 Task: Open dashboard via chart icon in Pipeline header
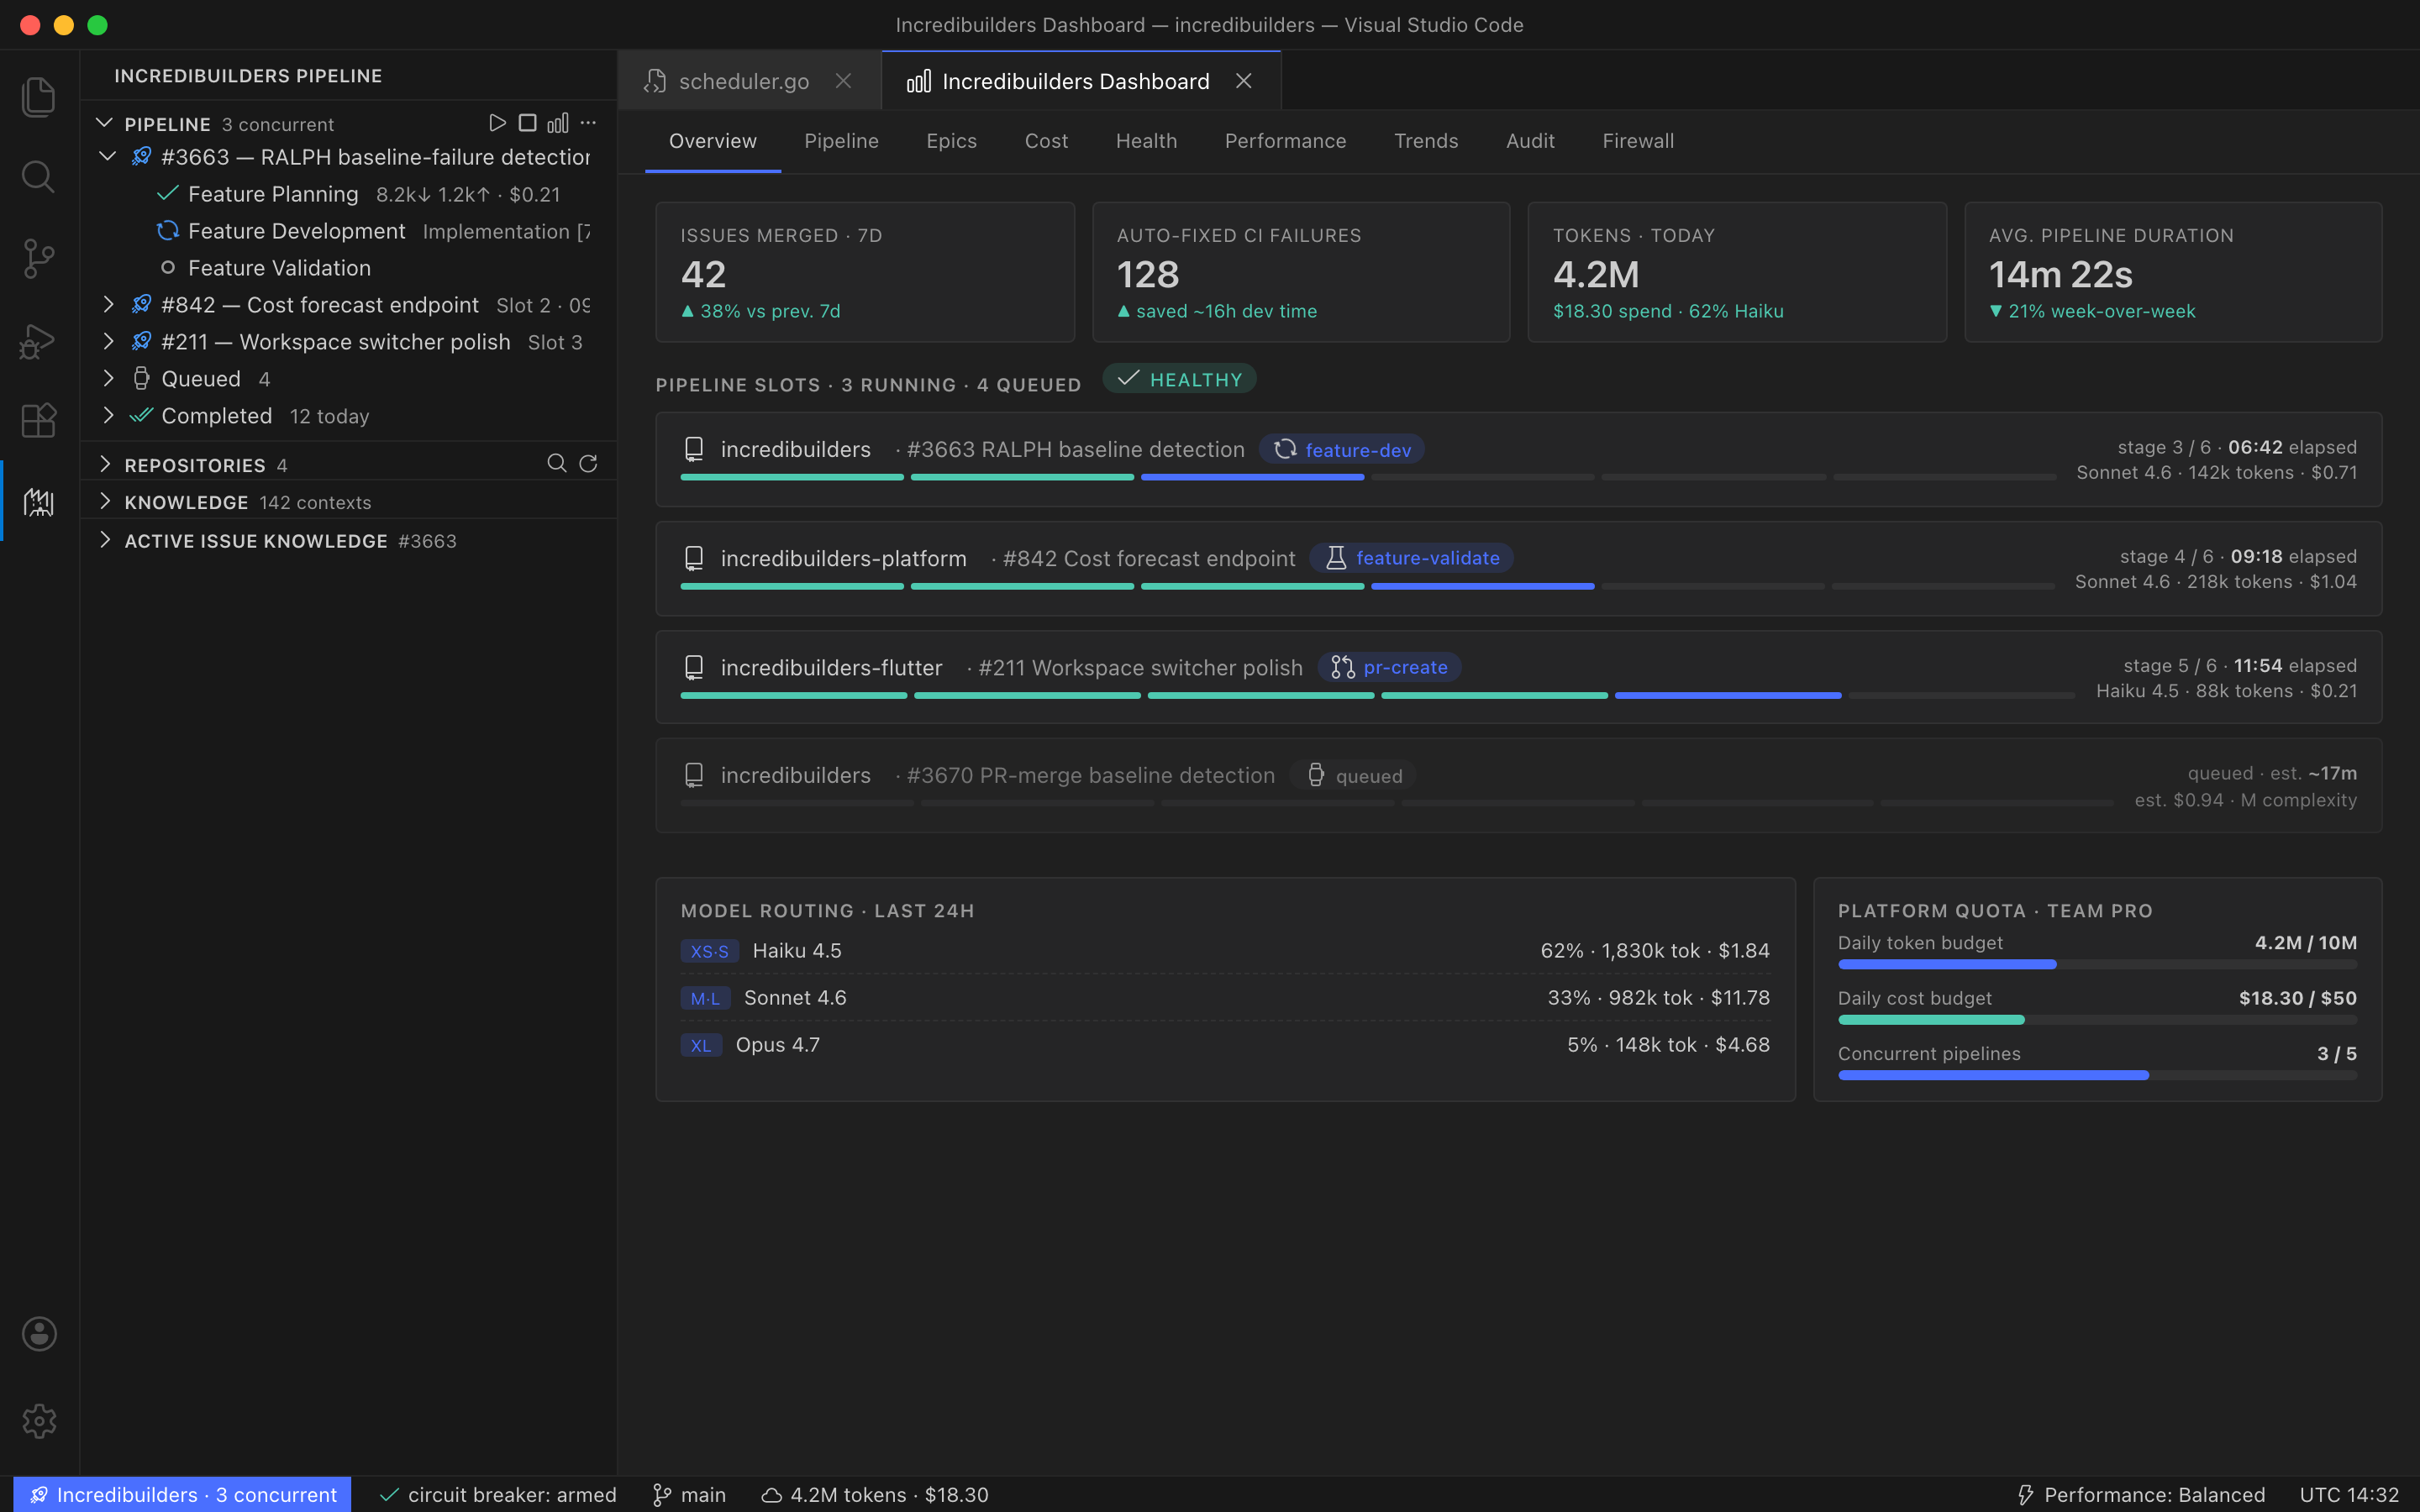(x=558, y=123)
